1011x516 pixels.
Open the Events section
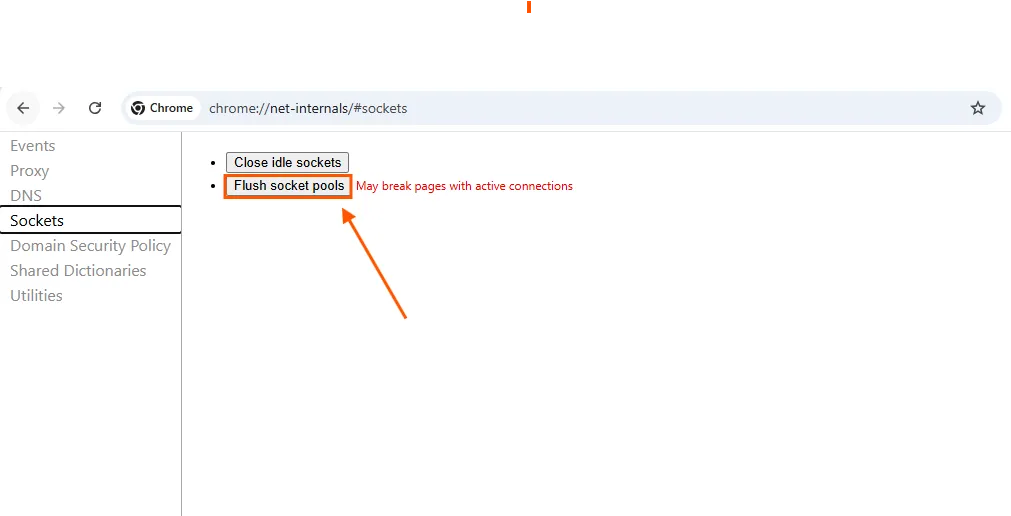click(x=33, y=146)
